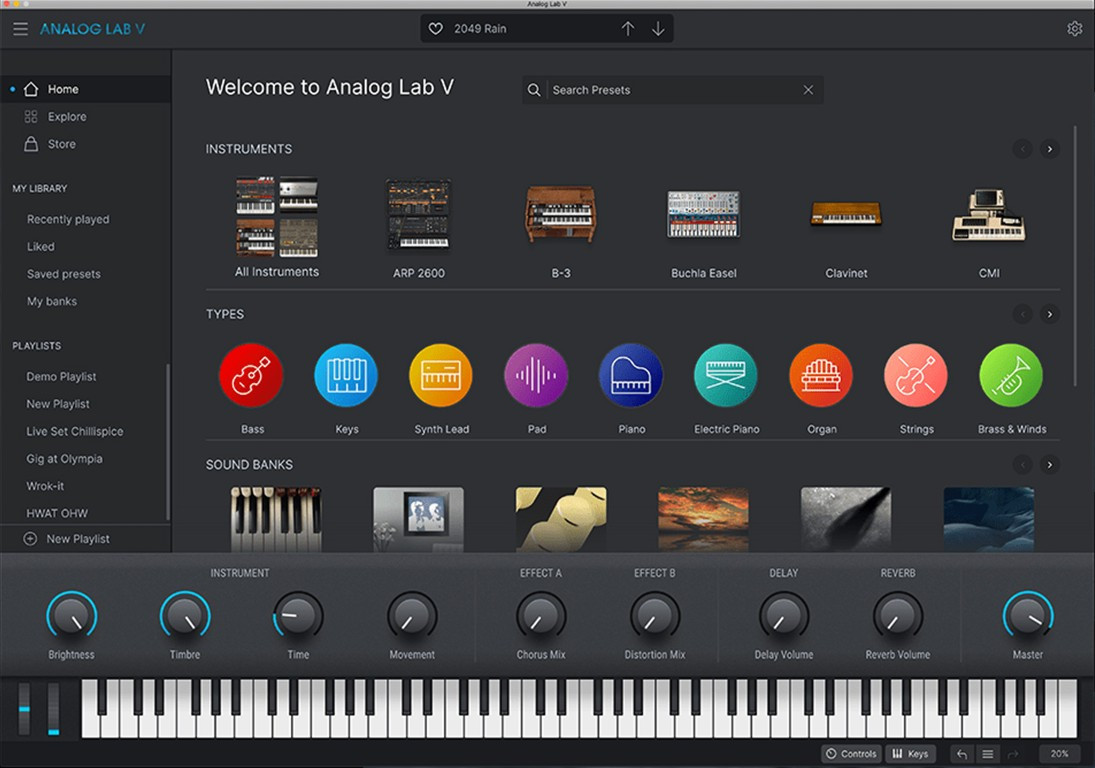This screenshot has width=1095, height=768.
Task: Select the Strings type icon
Action: pyautogui.click(x=916, y=375)
